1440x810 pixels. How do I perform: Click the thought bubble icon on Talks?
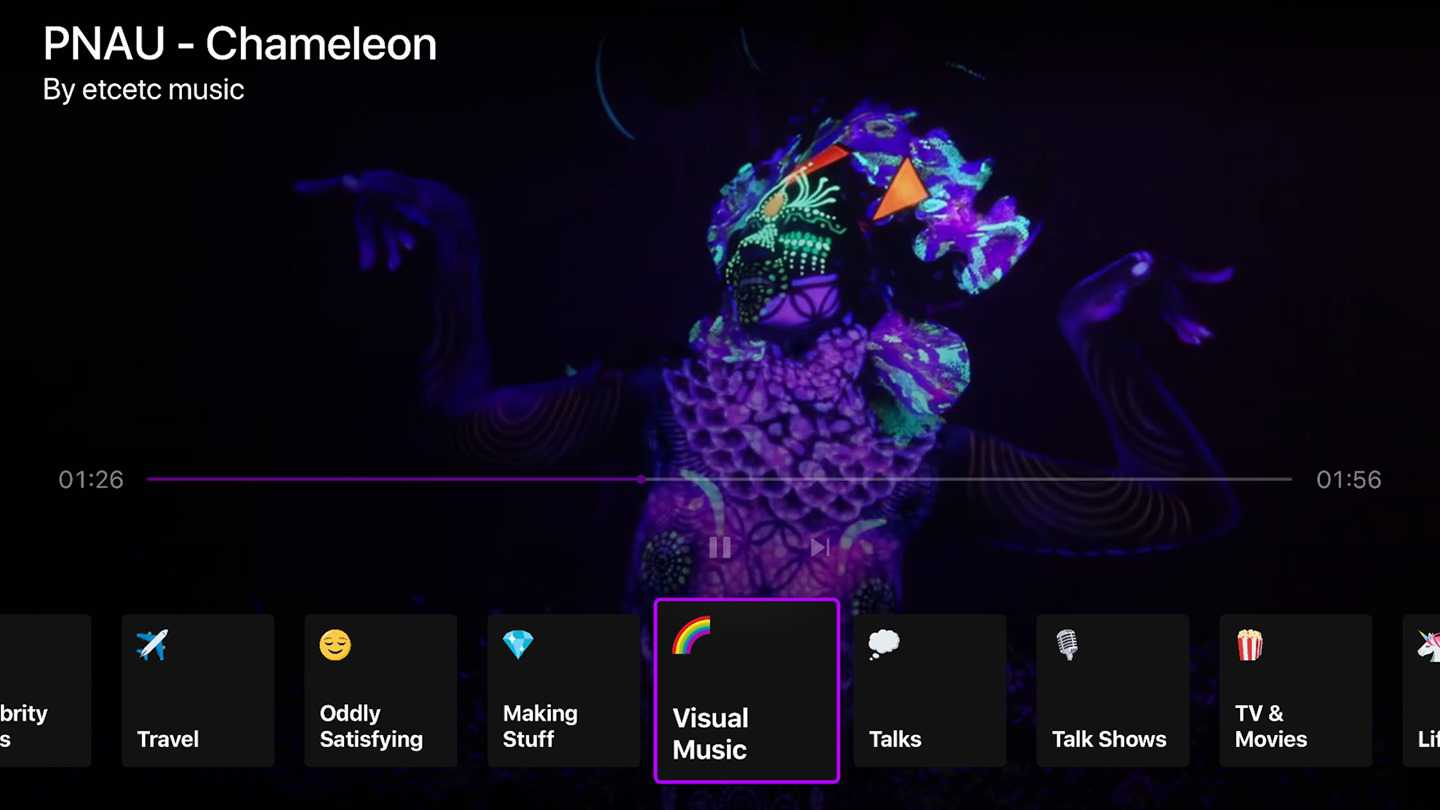coord(884,645)
